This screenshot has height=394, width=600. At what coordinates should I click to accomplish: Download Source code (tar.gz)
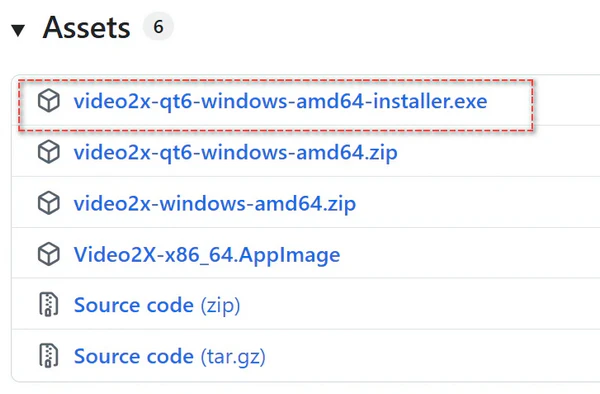(170, 357)
